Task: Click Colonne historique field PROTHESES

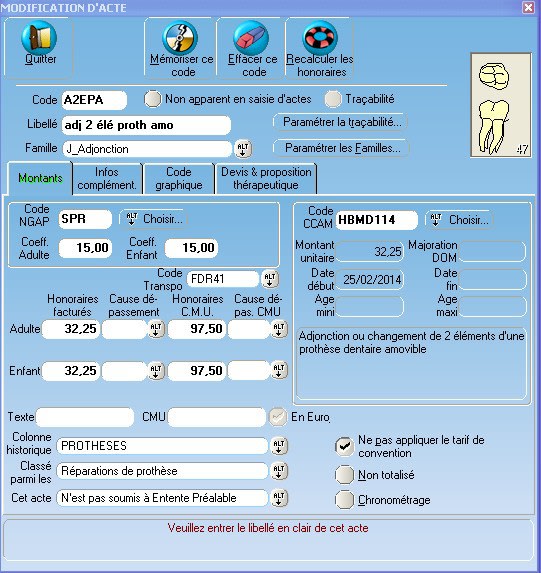Action: [x=162, y=446]
